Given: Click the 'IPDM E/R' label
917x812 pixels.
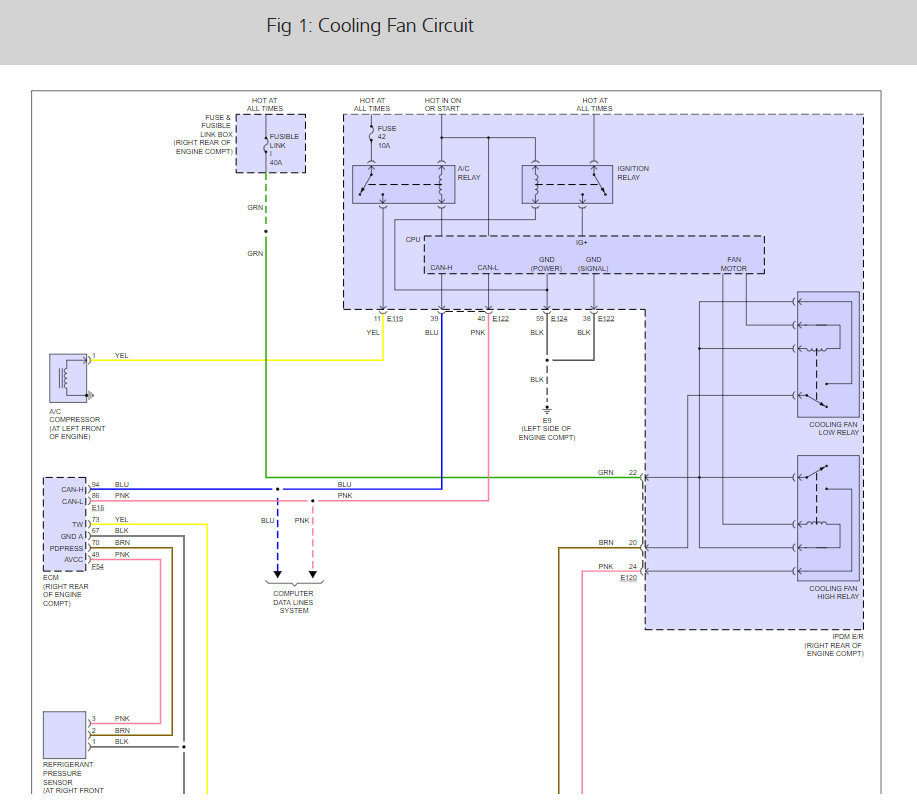Looking at the screenshot, I should click(x=848, y=636).
